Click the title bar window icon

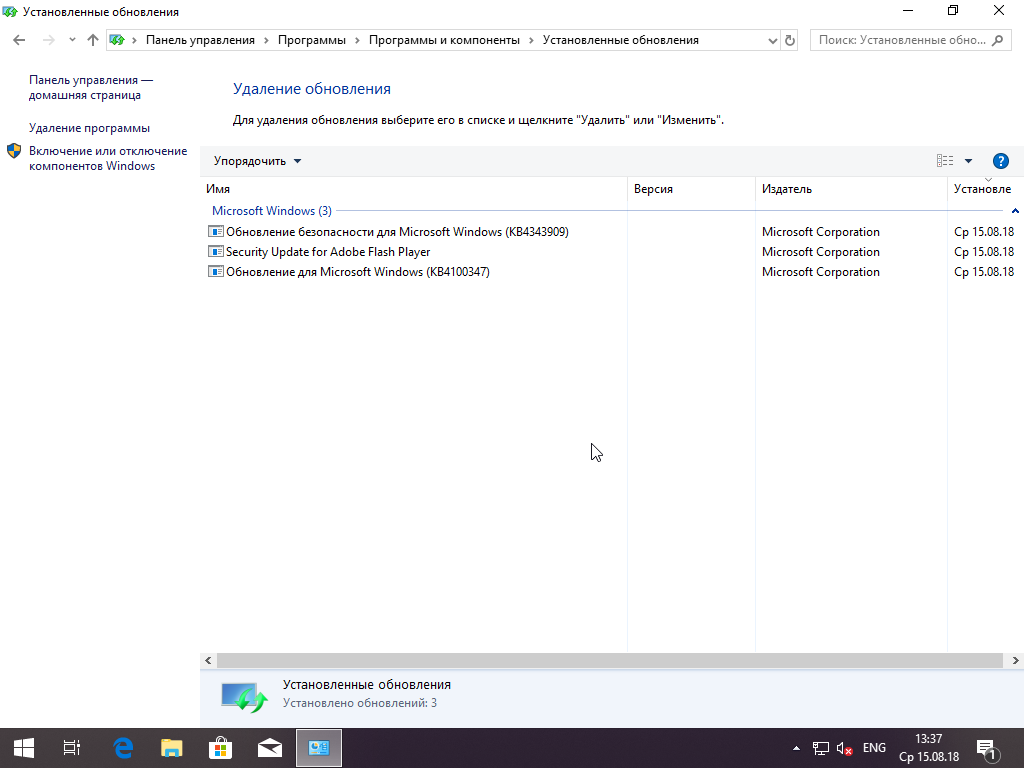tap(10, 11)
